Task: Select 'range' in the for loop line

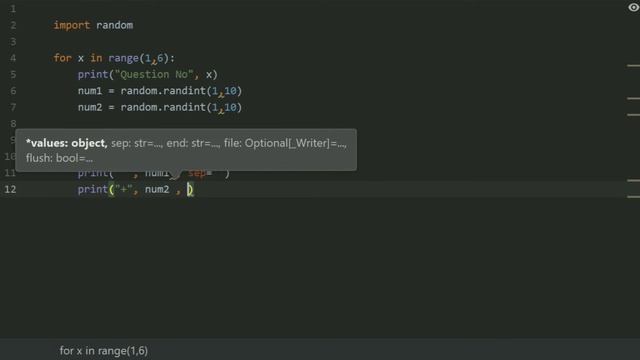Action: (124, 58)
